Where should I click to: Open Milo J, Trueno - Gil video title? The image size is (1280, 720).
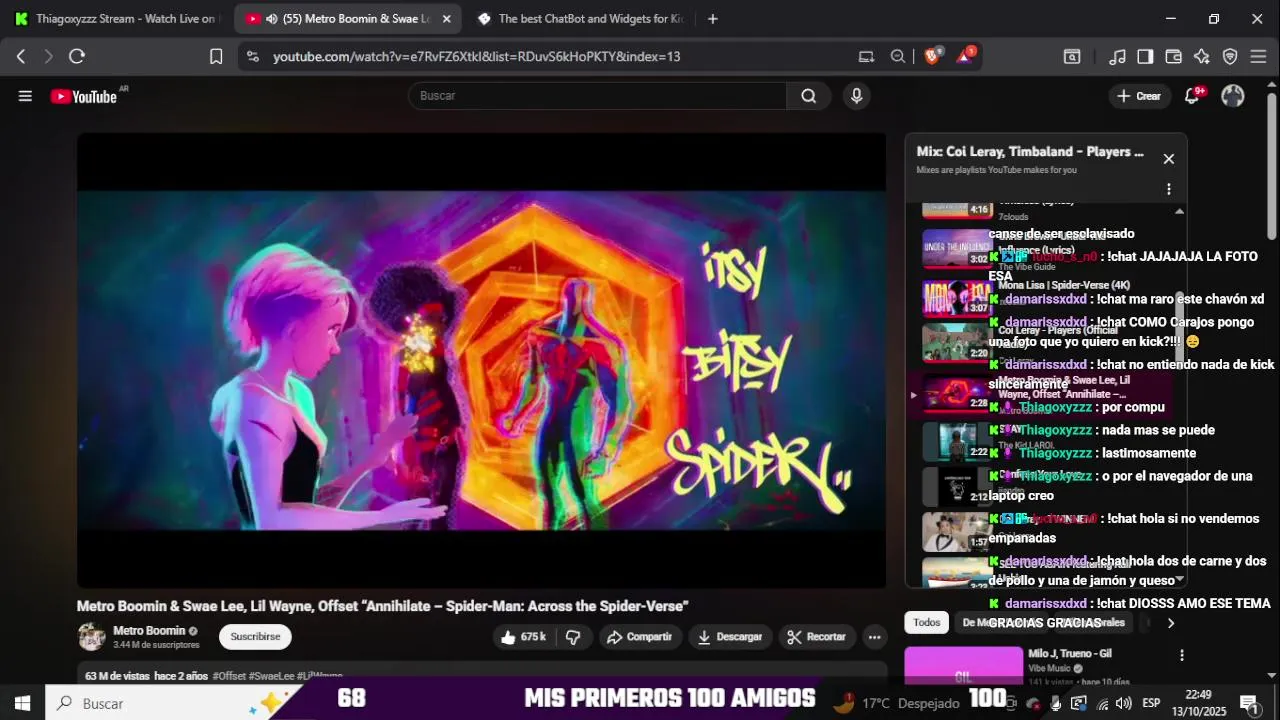[1070, 654]
